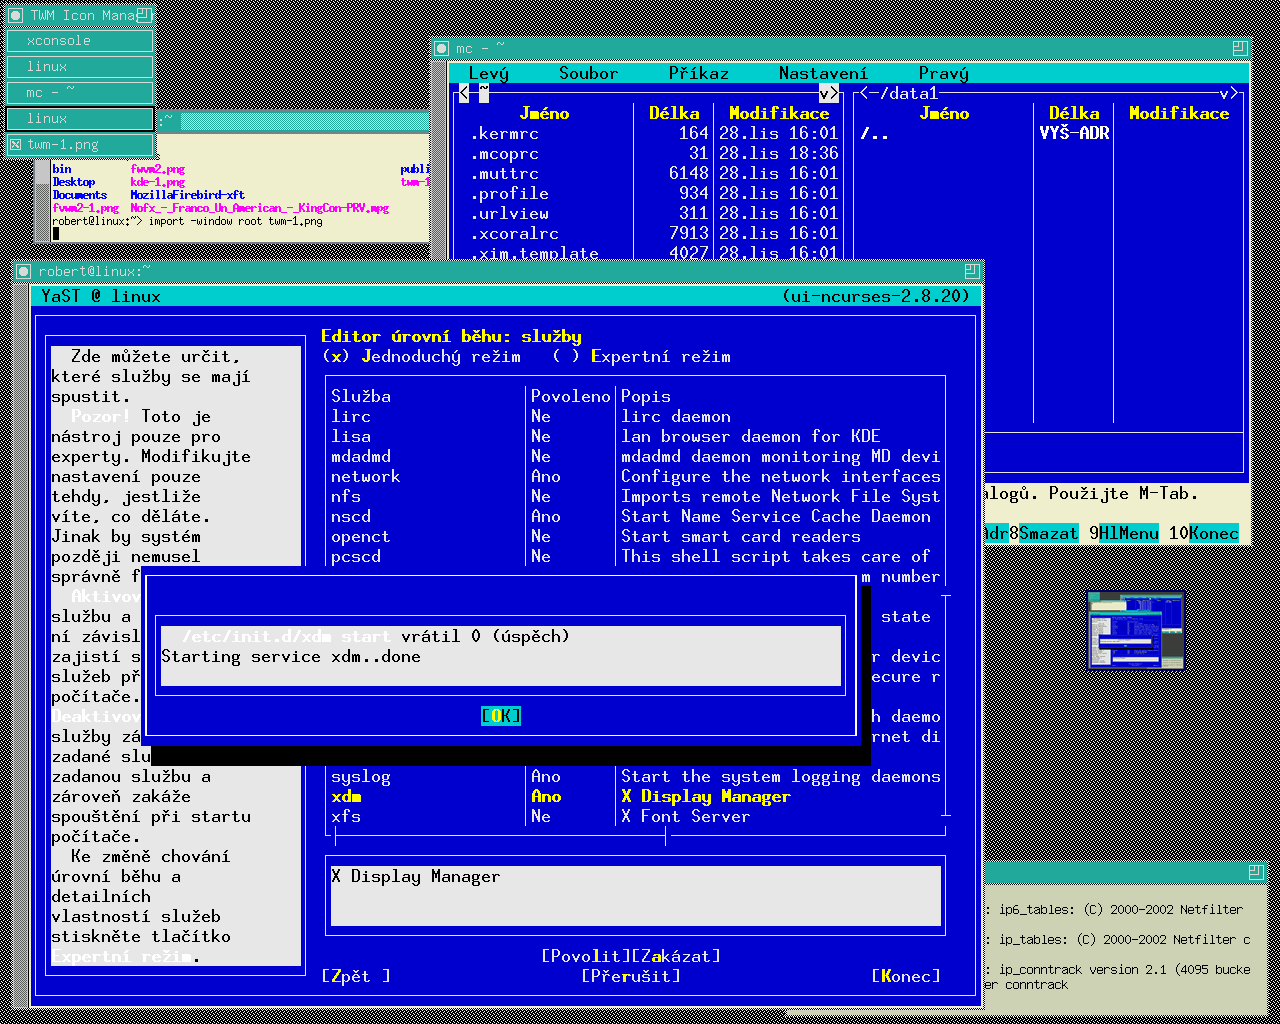The width and height of the screenshot is (1280, 1024).
Task: Click the Přerušit button in YaST
Action: (631, 976)
